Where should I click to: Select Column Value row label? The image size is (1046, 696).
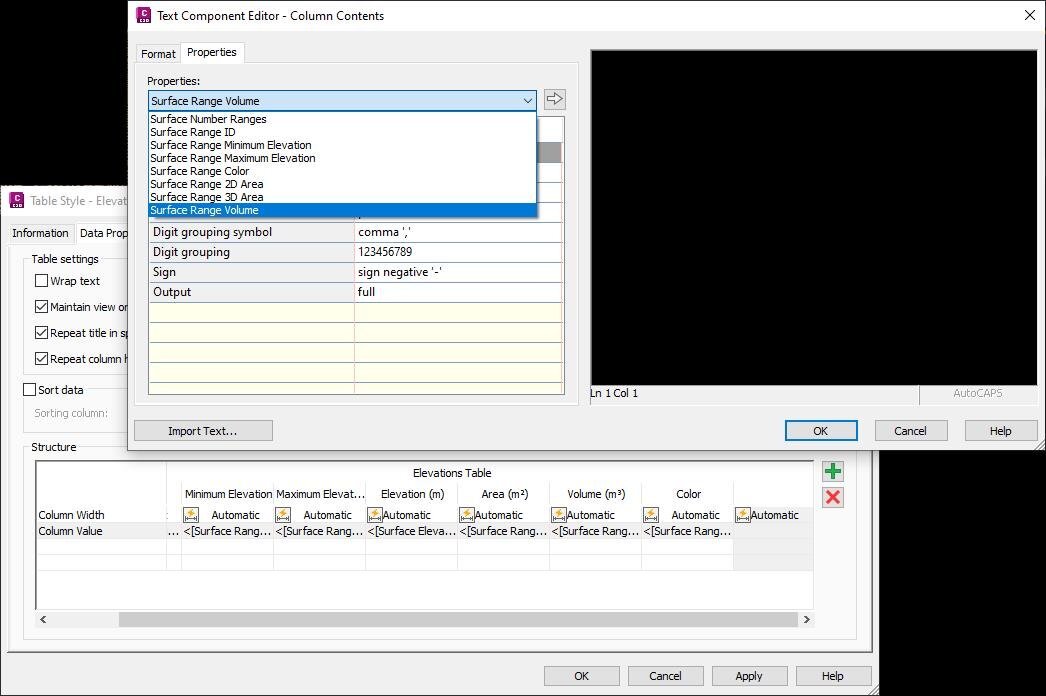70,531
